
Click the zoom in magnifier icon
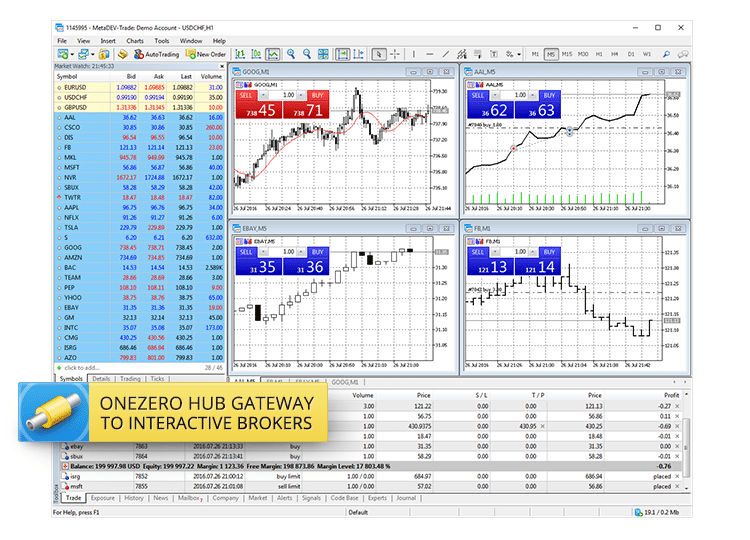(x=291, y=54)
